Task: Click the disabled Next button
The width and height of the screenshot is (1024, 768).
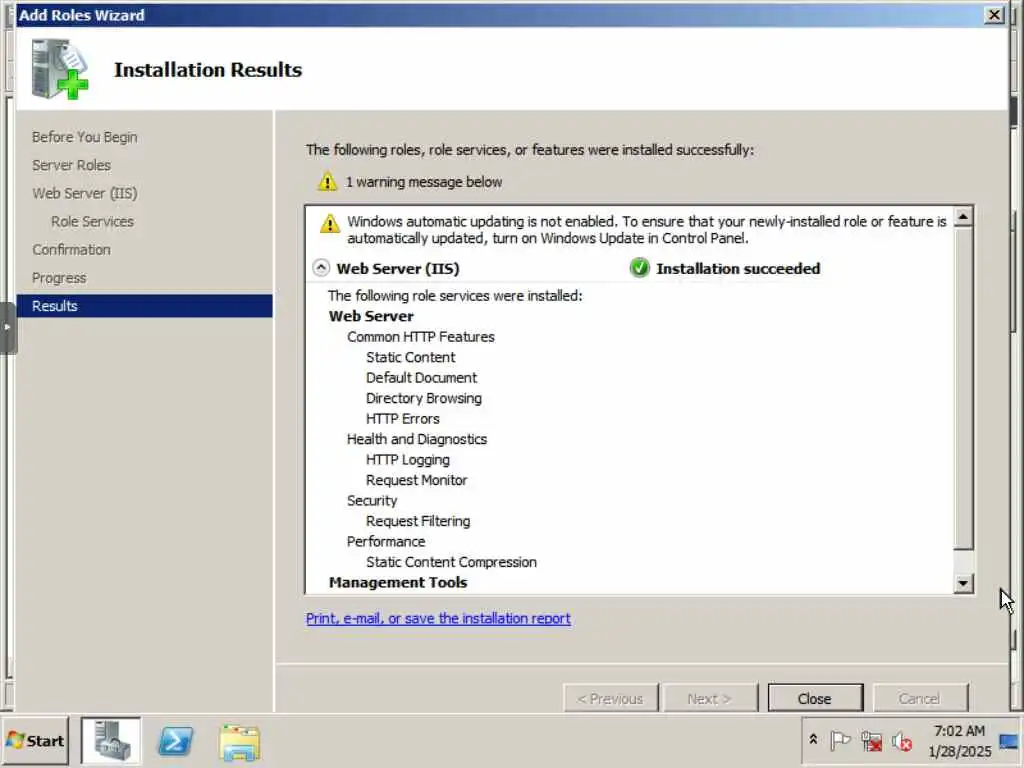Action: coord(710,698)
